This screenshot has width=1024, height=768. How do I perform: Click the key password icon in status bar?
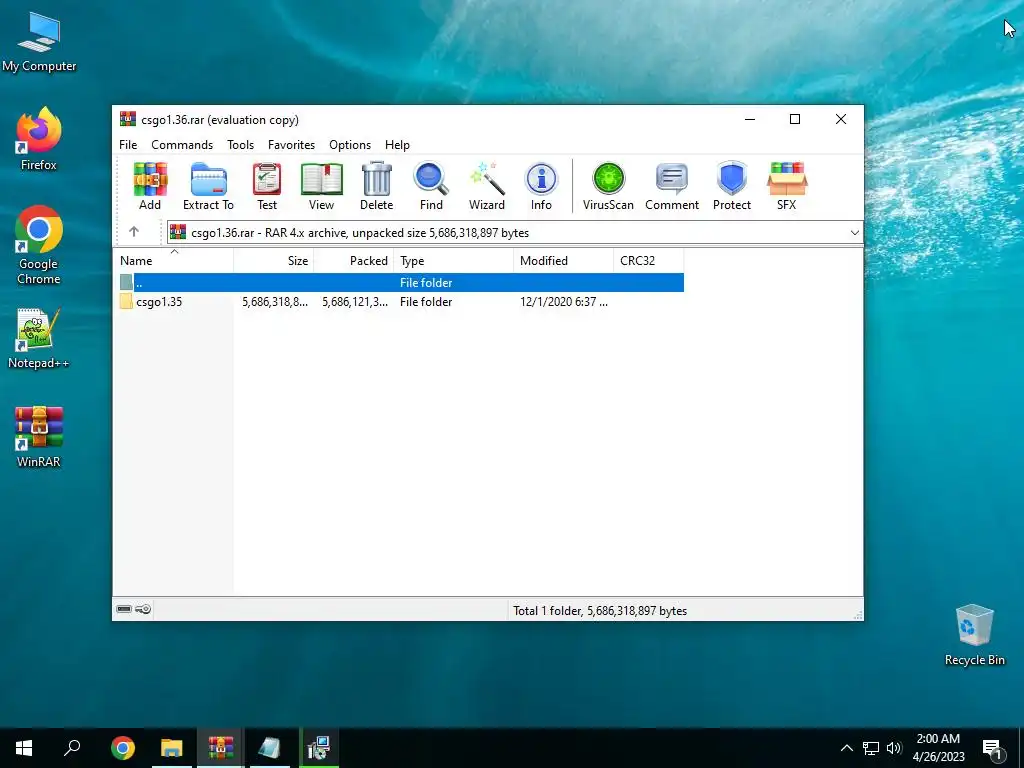pyautogui.click(x=144, y=609)
